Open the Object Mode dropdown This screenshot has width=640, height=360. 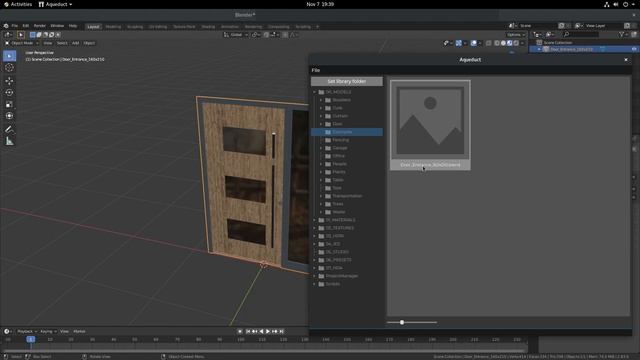point(22,43)
